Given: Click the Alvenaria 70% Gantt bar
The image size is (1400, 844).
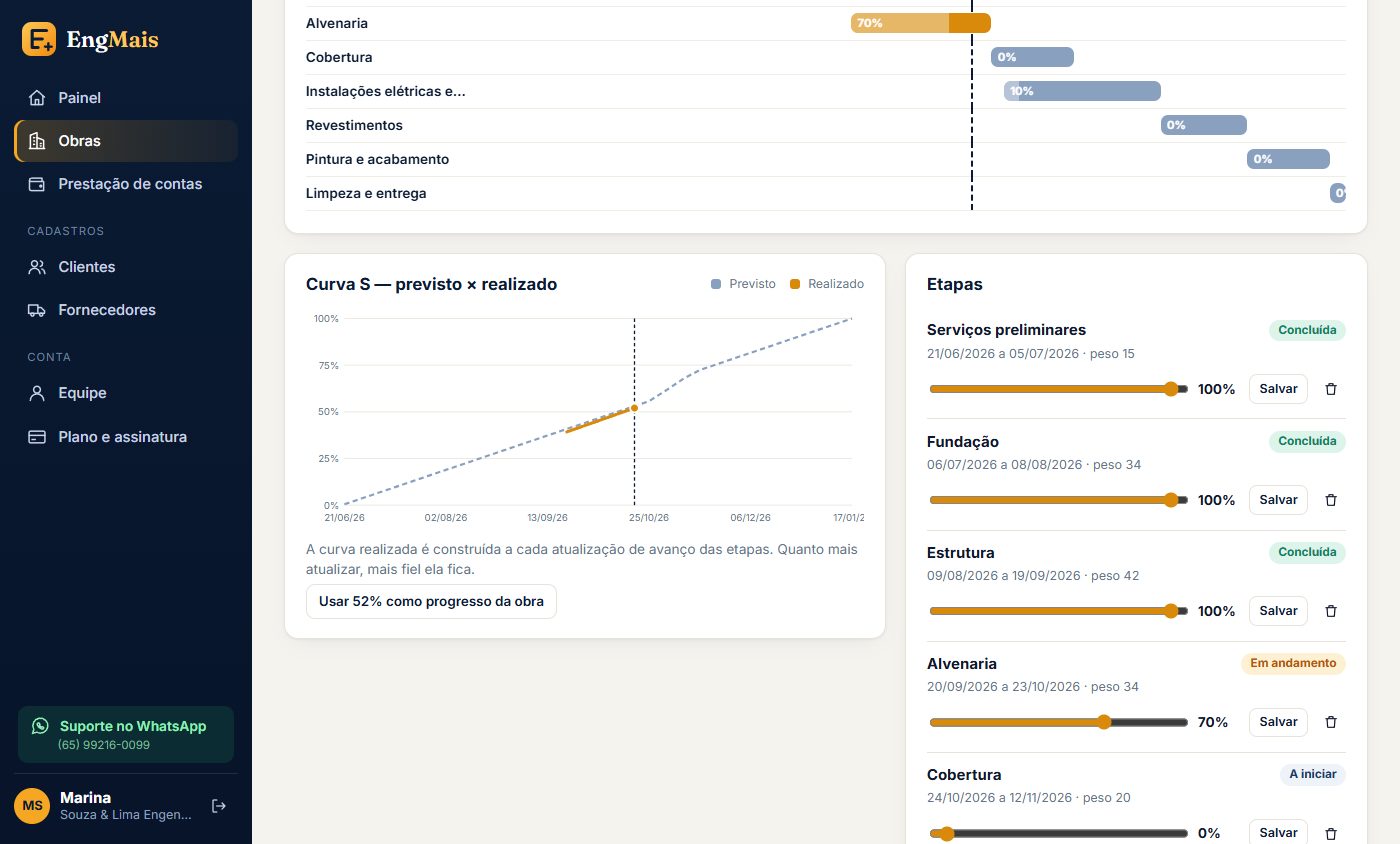Looking at the screenshot, I should (921, 23).
